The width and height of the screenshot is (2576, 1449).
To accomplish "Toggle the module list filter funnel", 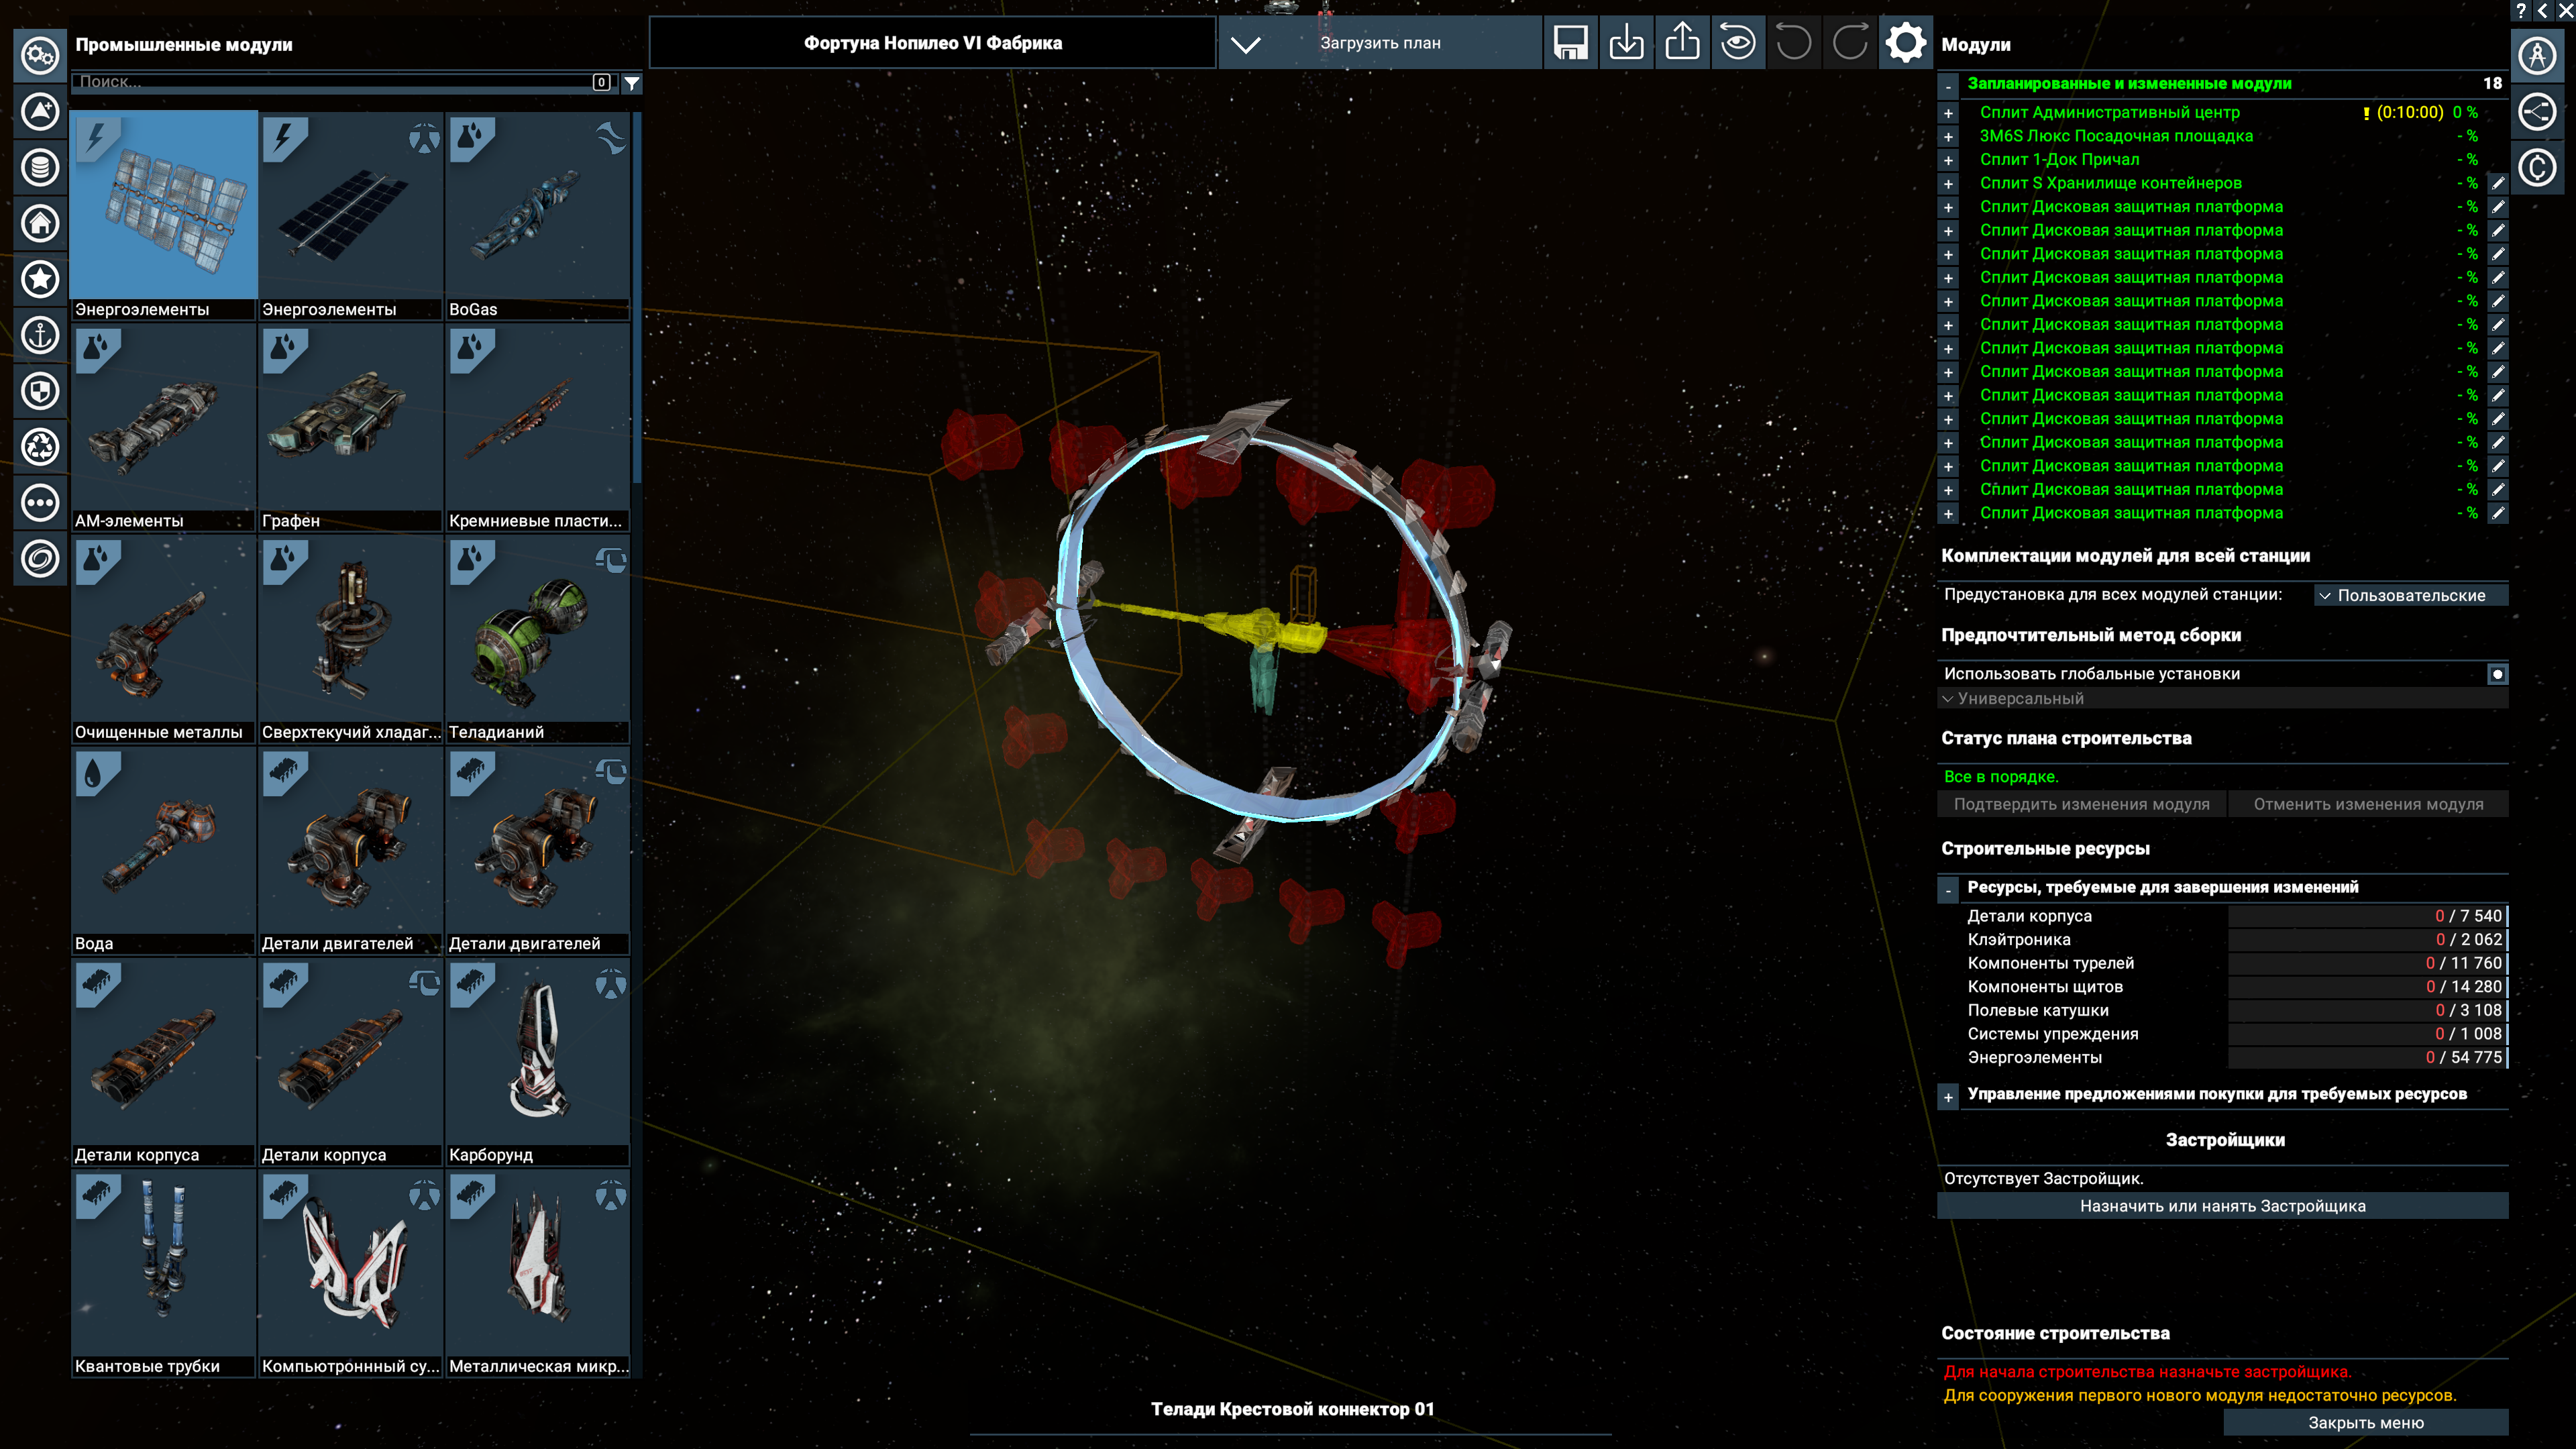I will pos(632,83).
